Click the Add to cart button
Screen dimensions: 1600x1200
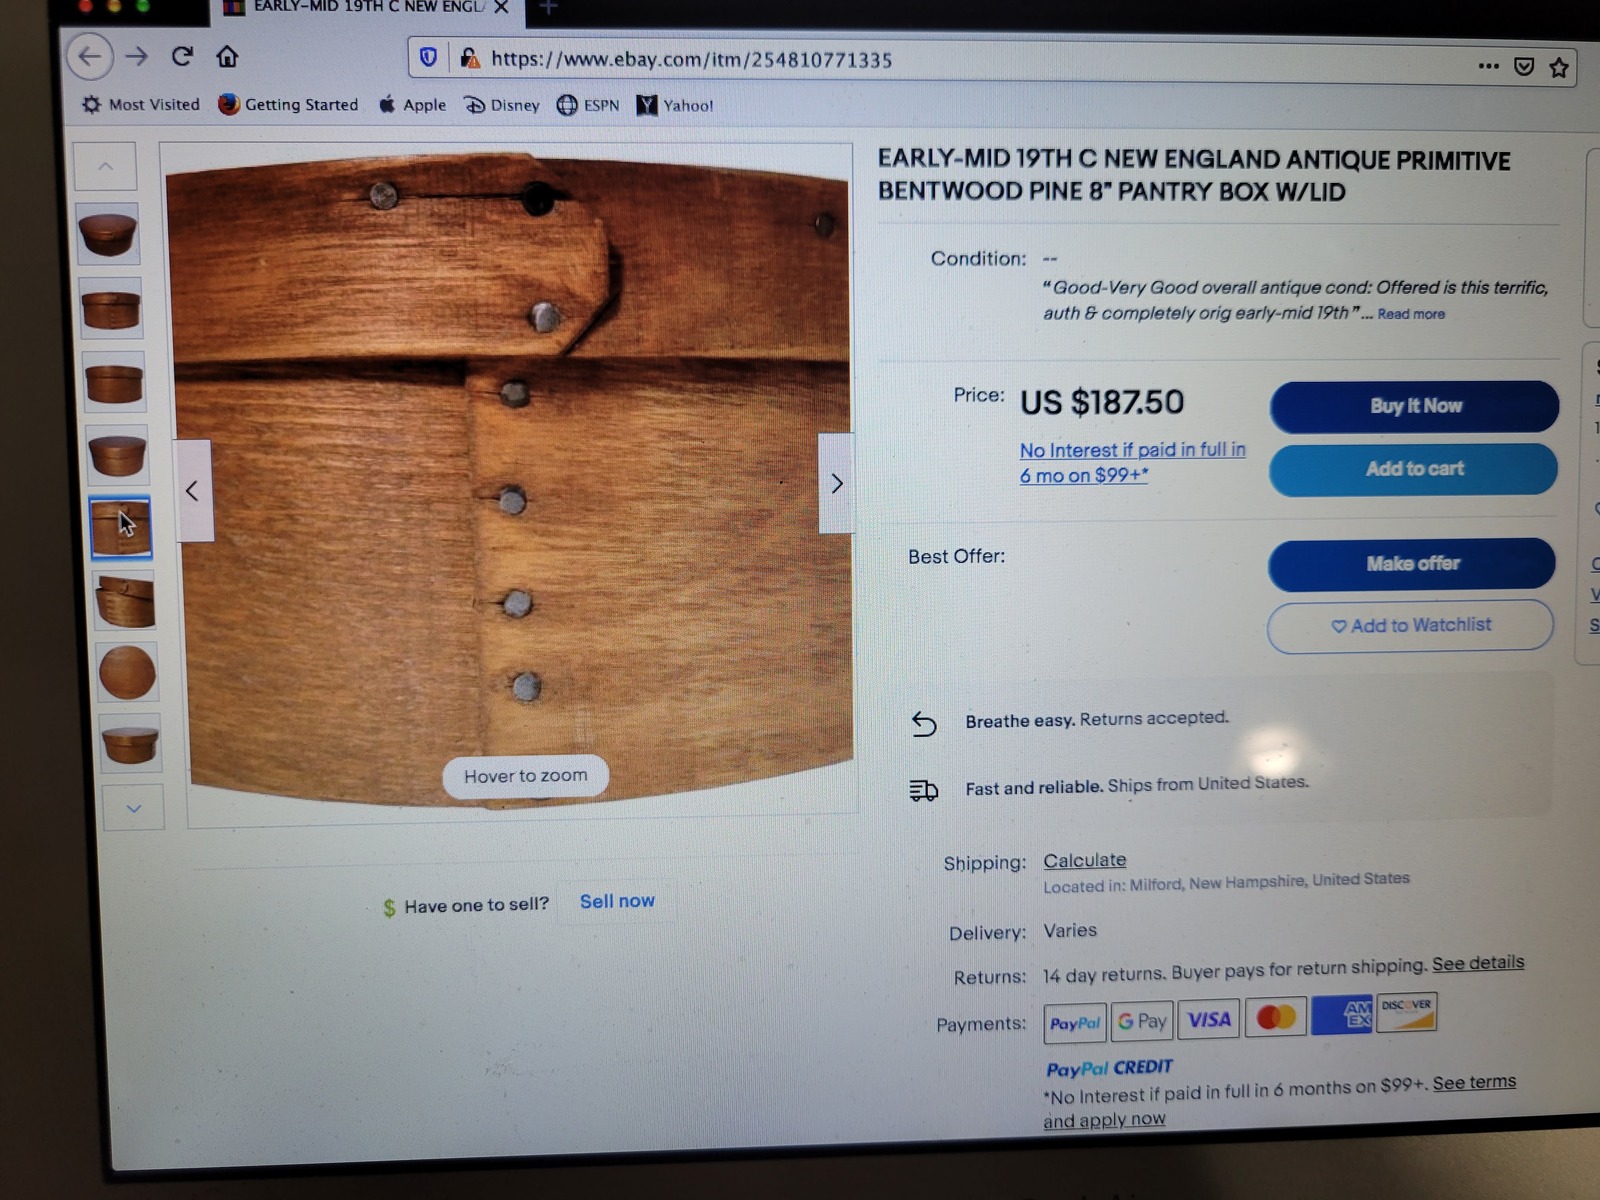pyautogui.click(x=1413, y=469)
